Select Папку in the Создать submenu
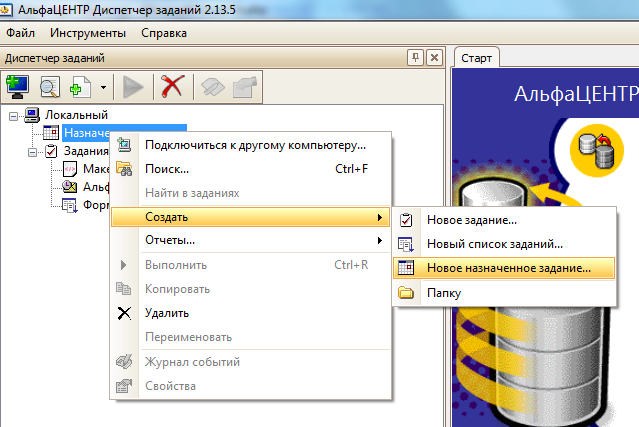This screenshot has height=427, width=639. 504,293
